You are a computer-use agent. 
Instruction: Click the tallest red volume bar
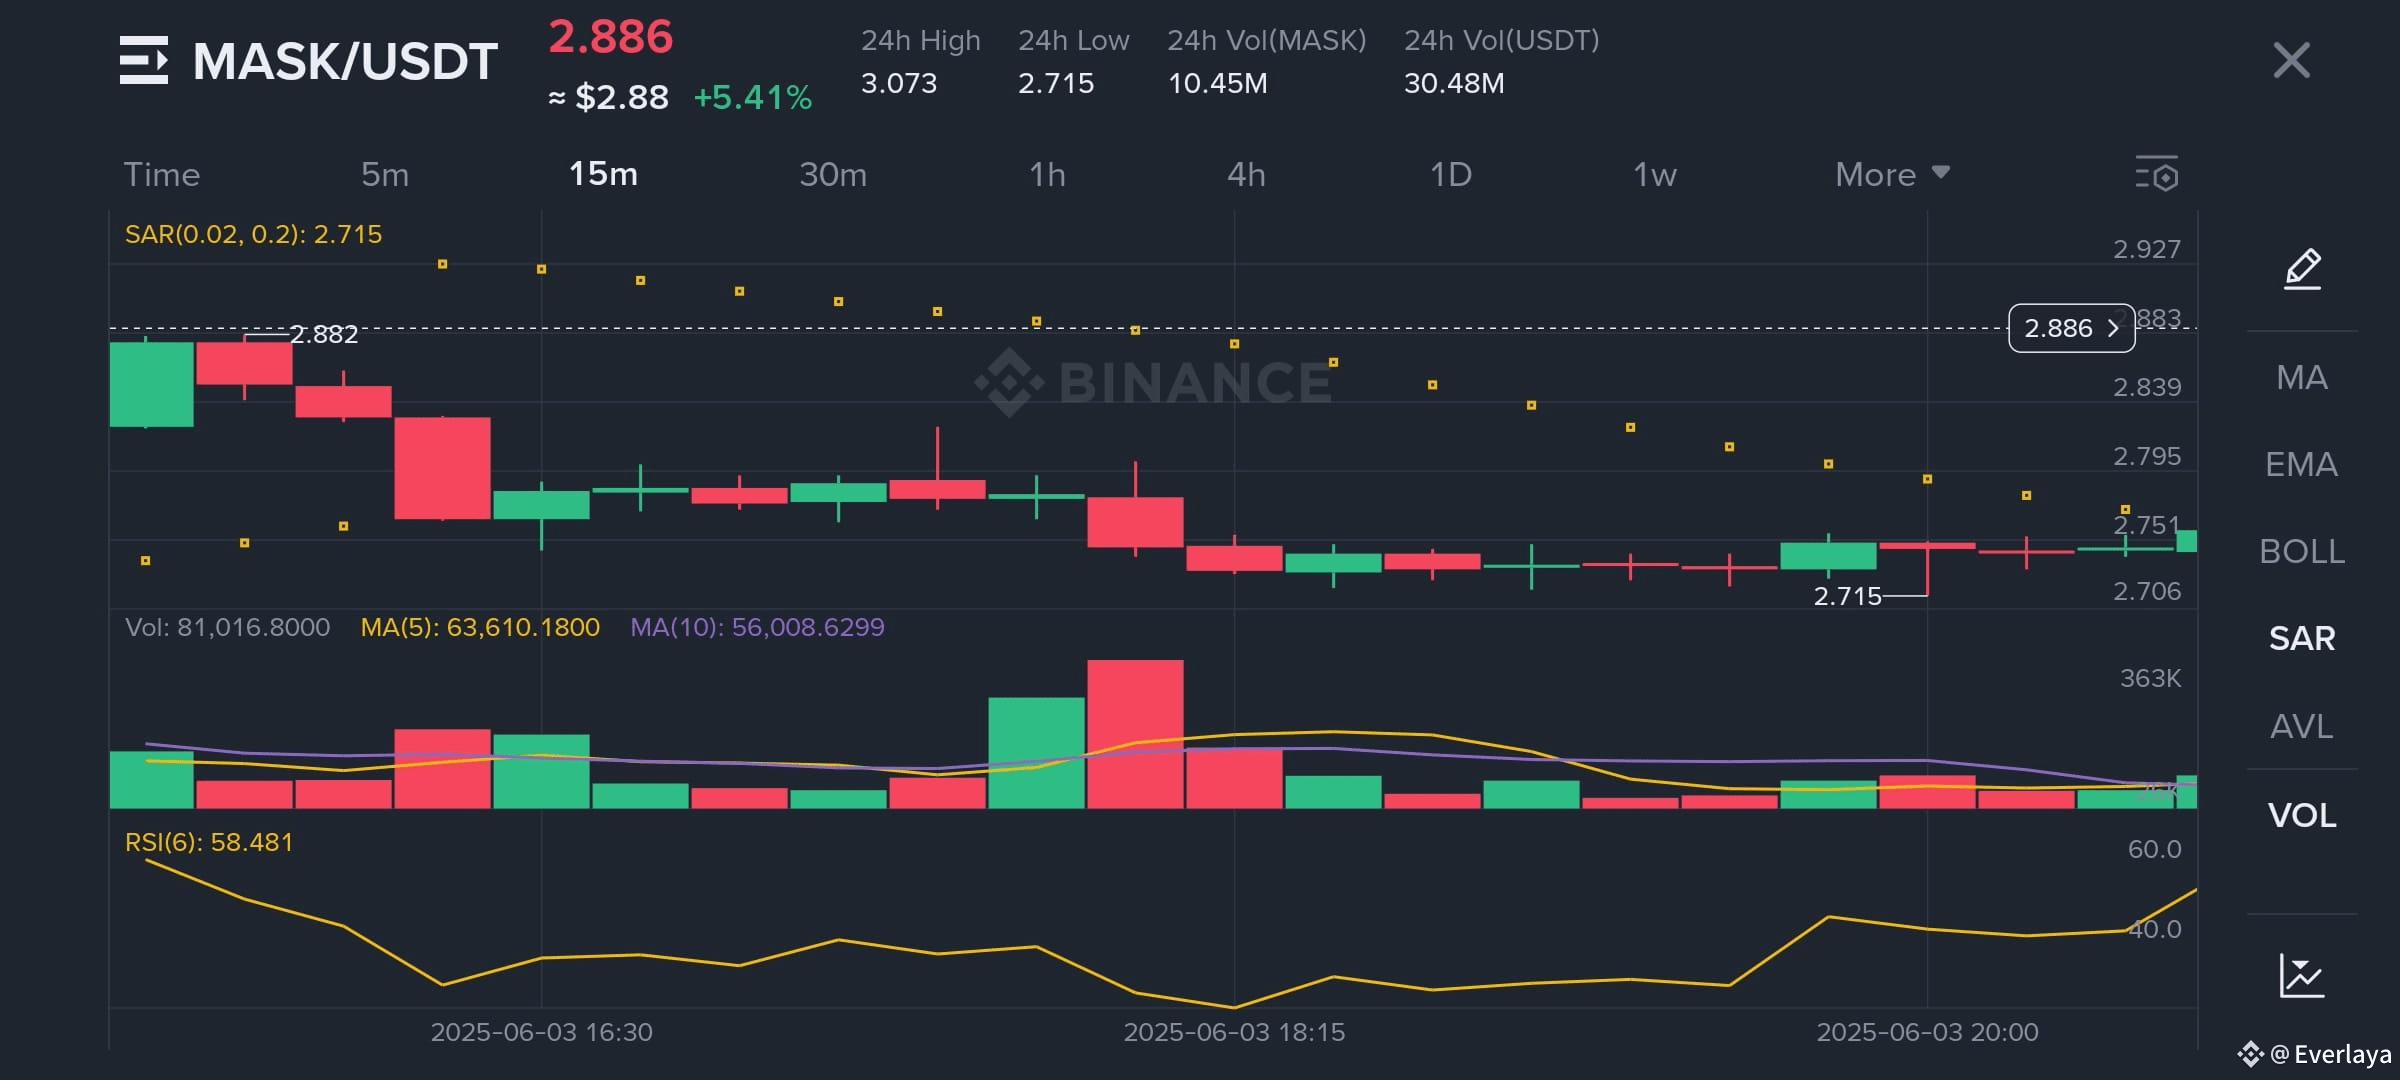1135,734
